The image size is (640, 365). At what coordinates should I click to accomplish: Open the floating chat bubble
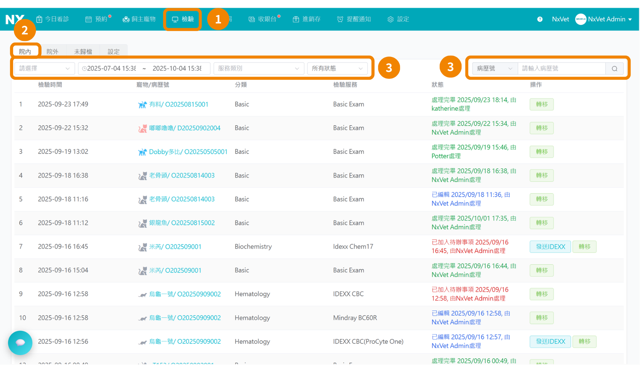(x=20, y=343)
